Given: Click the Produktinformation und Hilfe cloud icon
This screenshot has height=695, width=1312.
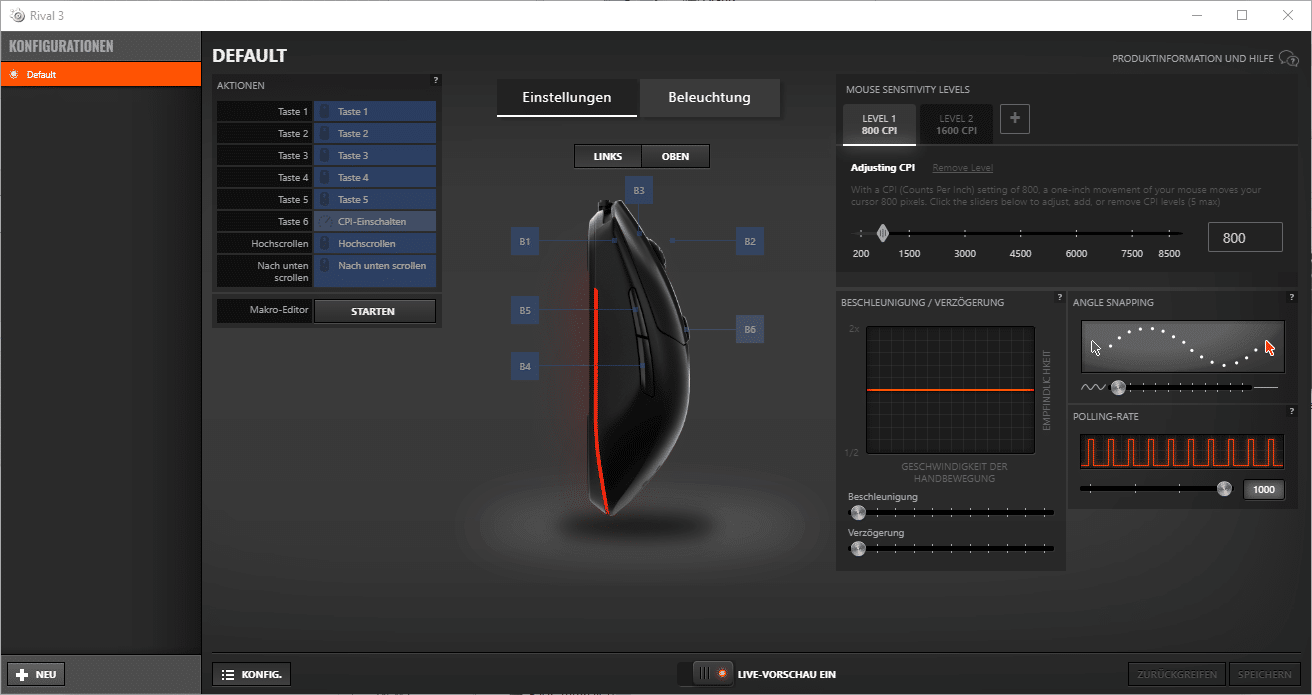Looking at the screenshot, I should pos(1289,58).
